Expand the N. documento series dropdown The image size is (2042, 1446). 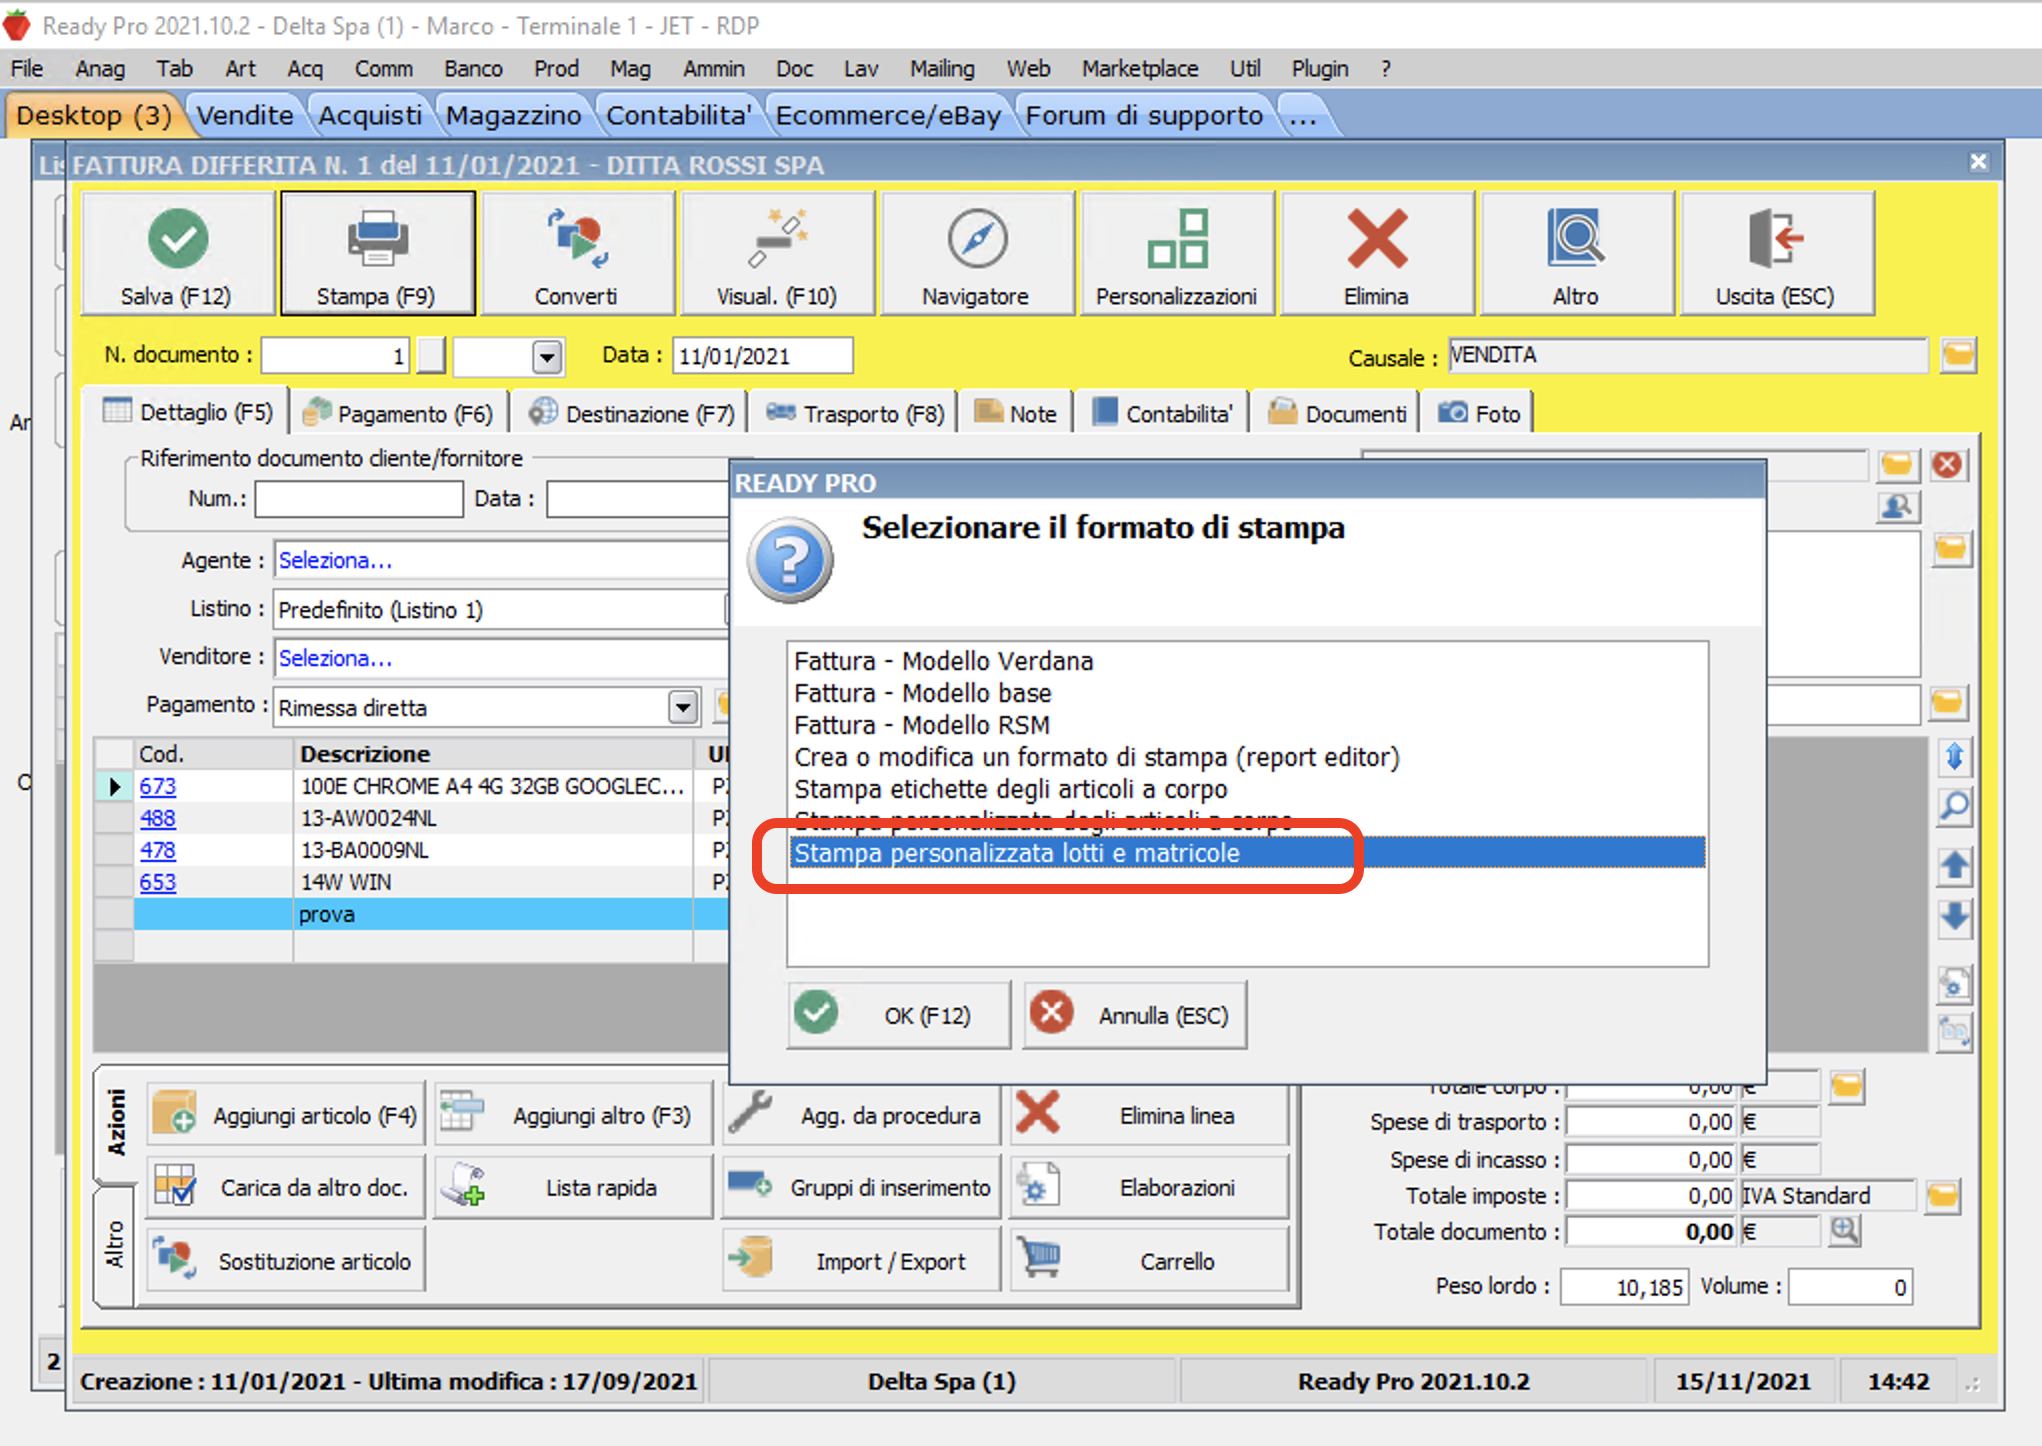547,357
